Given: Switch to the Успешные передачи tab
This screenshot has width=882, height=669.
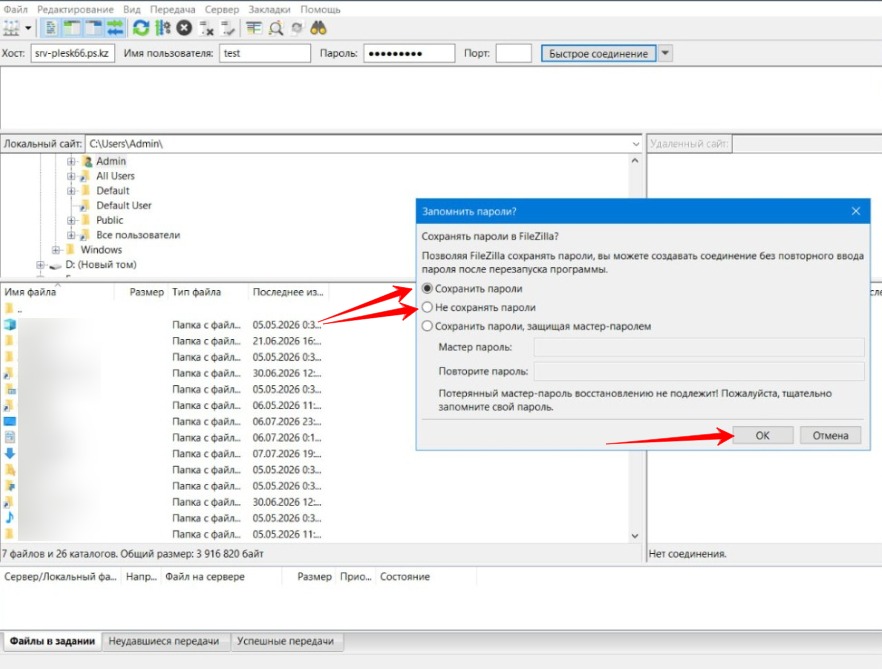Looking at the screenshot, I should [x=285, y=641].
